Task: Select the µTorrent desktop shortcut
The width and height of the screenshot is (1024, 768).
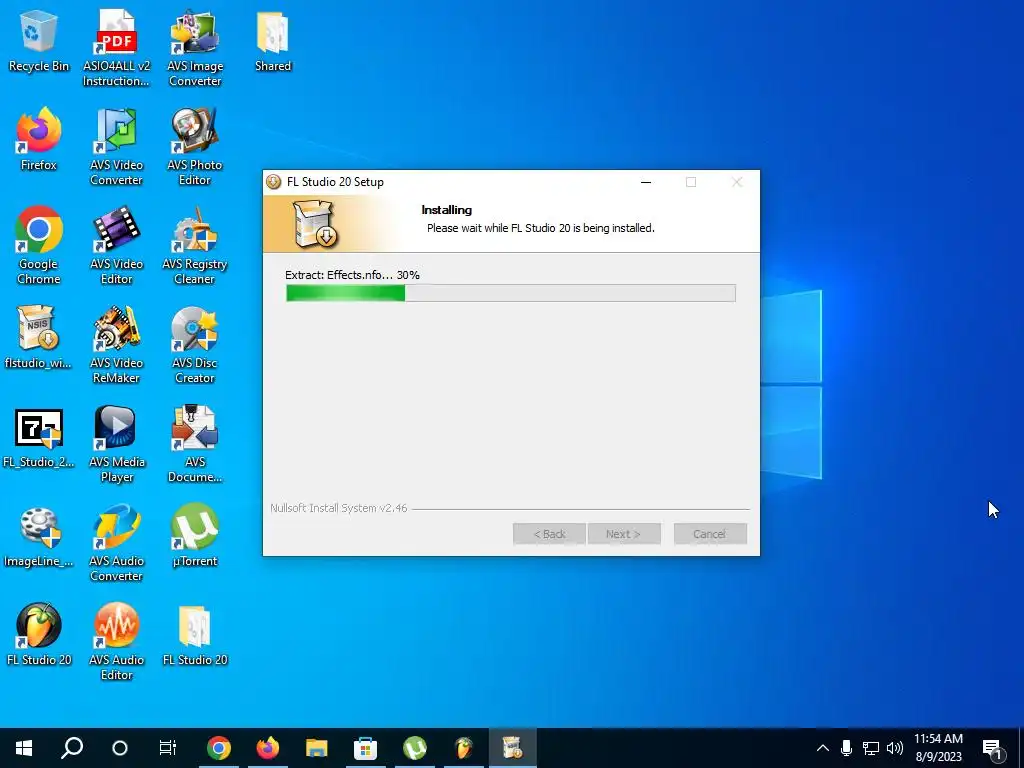Action: 195,536
